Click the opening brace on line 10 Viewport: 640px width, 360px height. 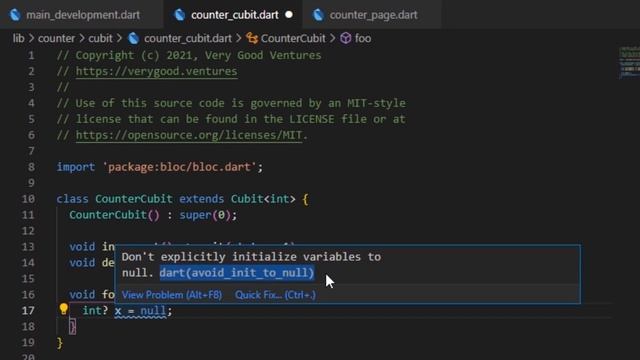pyautogui.click(x=305, y=199)
